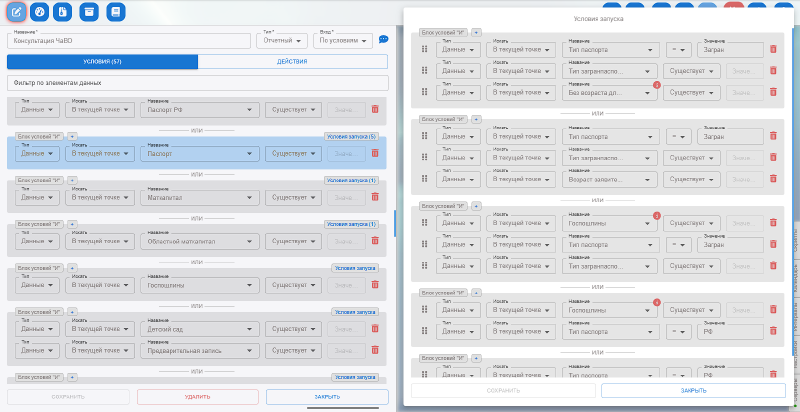Click the document file icon in toolbar
The height and width of the screenshot is (412, 800).
pos(63,13)
